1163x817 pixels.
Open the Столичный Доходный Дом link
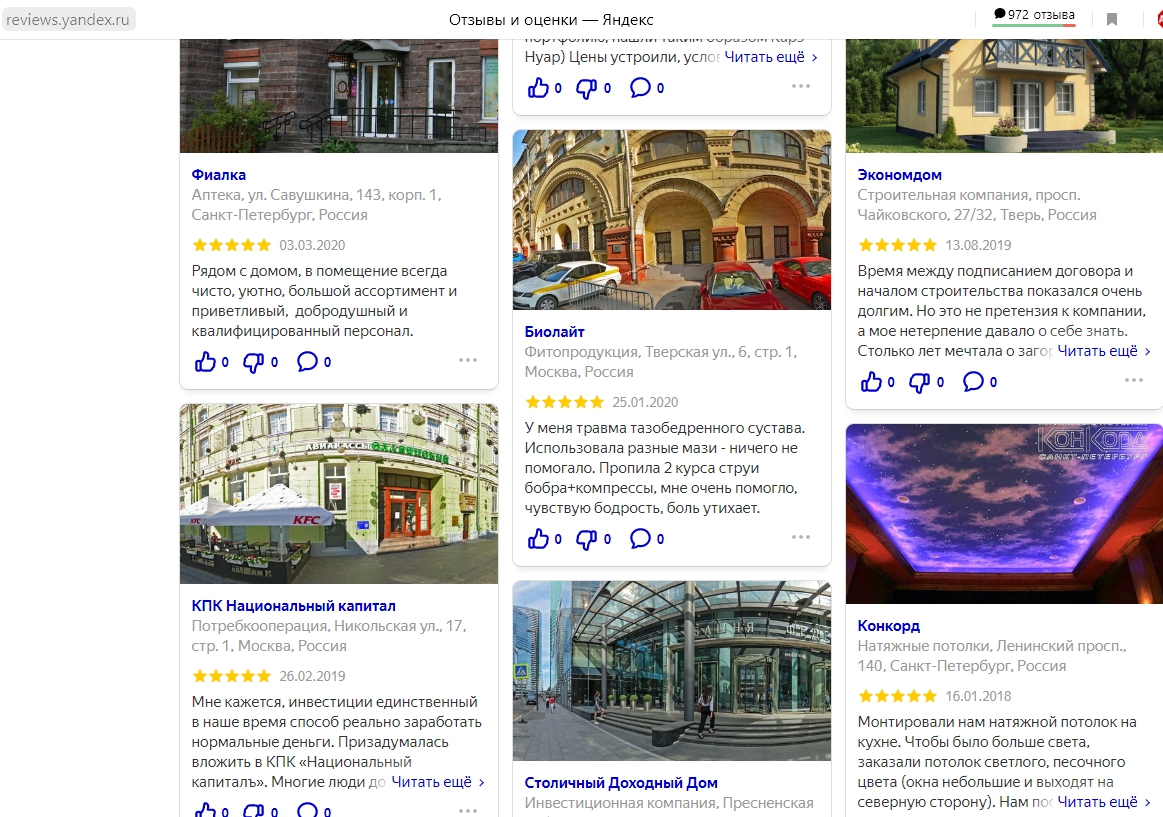point(621,783)
